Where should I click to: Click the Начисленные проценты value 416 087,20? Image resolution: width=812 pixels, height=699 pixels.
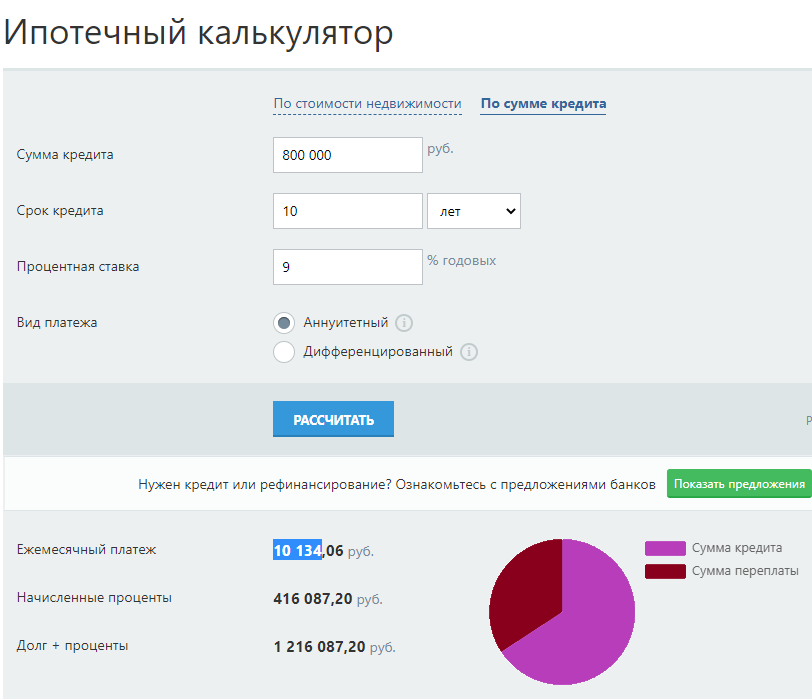tap(314, 597)
